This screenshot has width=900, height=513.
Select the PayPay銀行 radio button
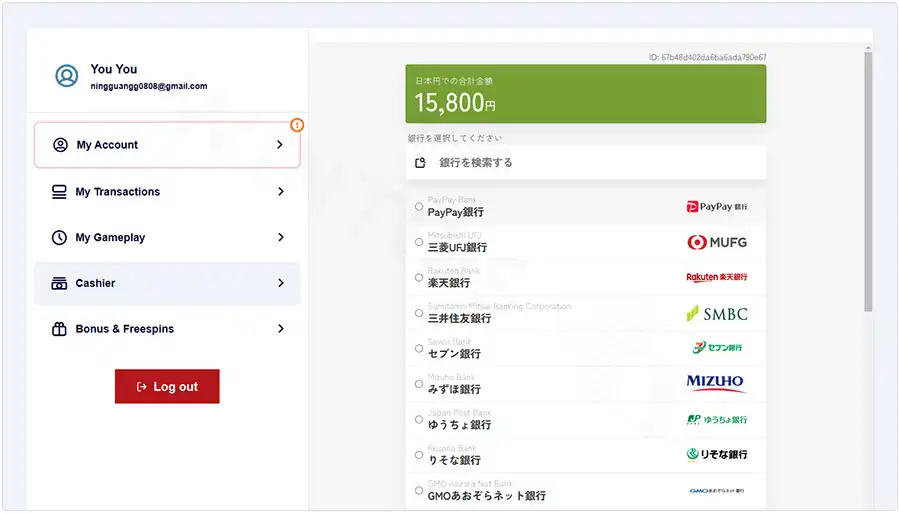[419, 207]
